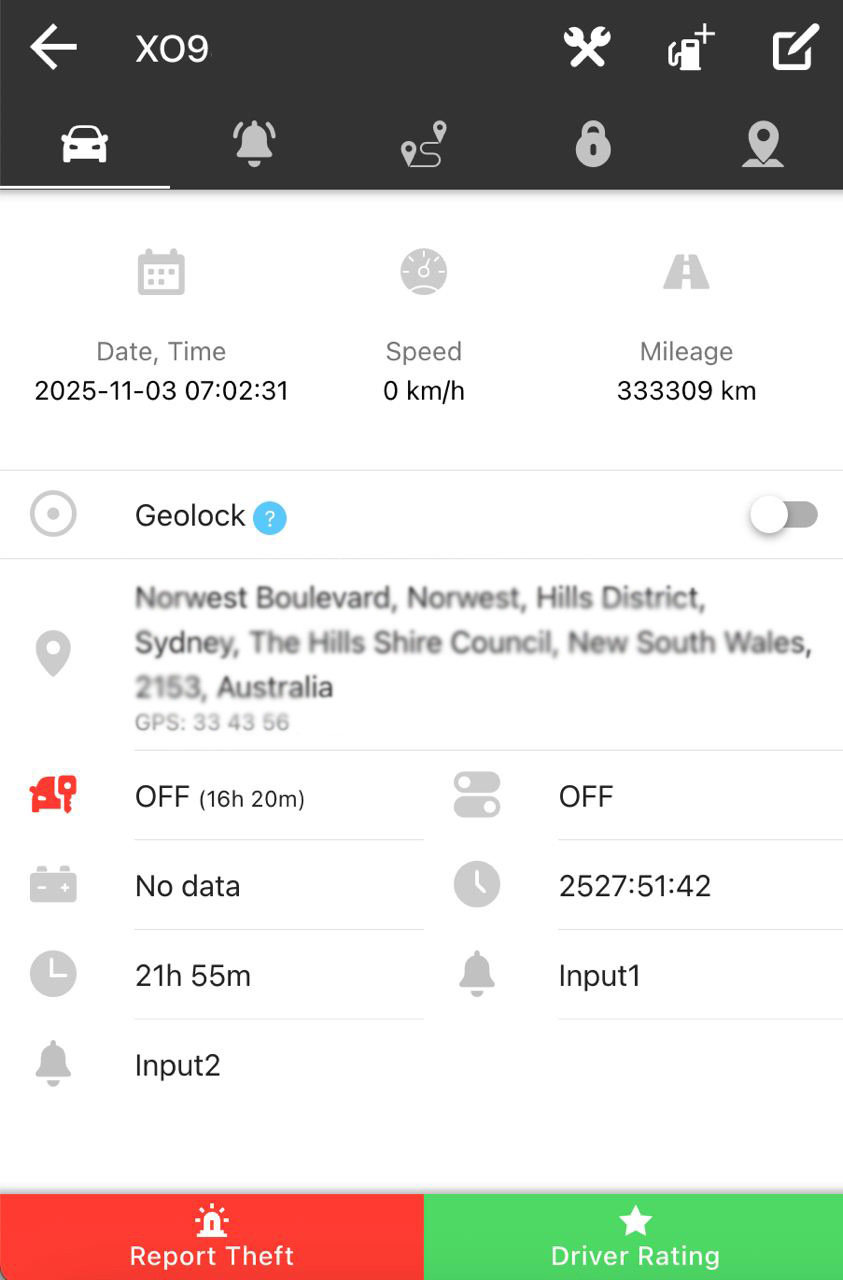Screen dimensions: 843x1280
Task: Open the maintenance wrench tools icon
Action: 586,47
